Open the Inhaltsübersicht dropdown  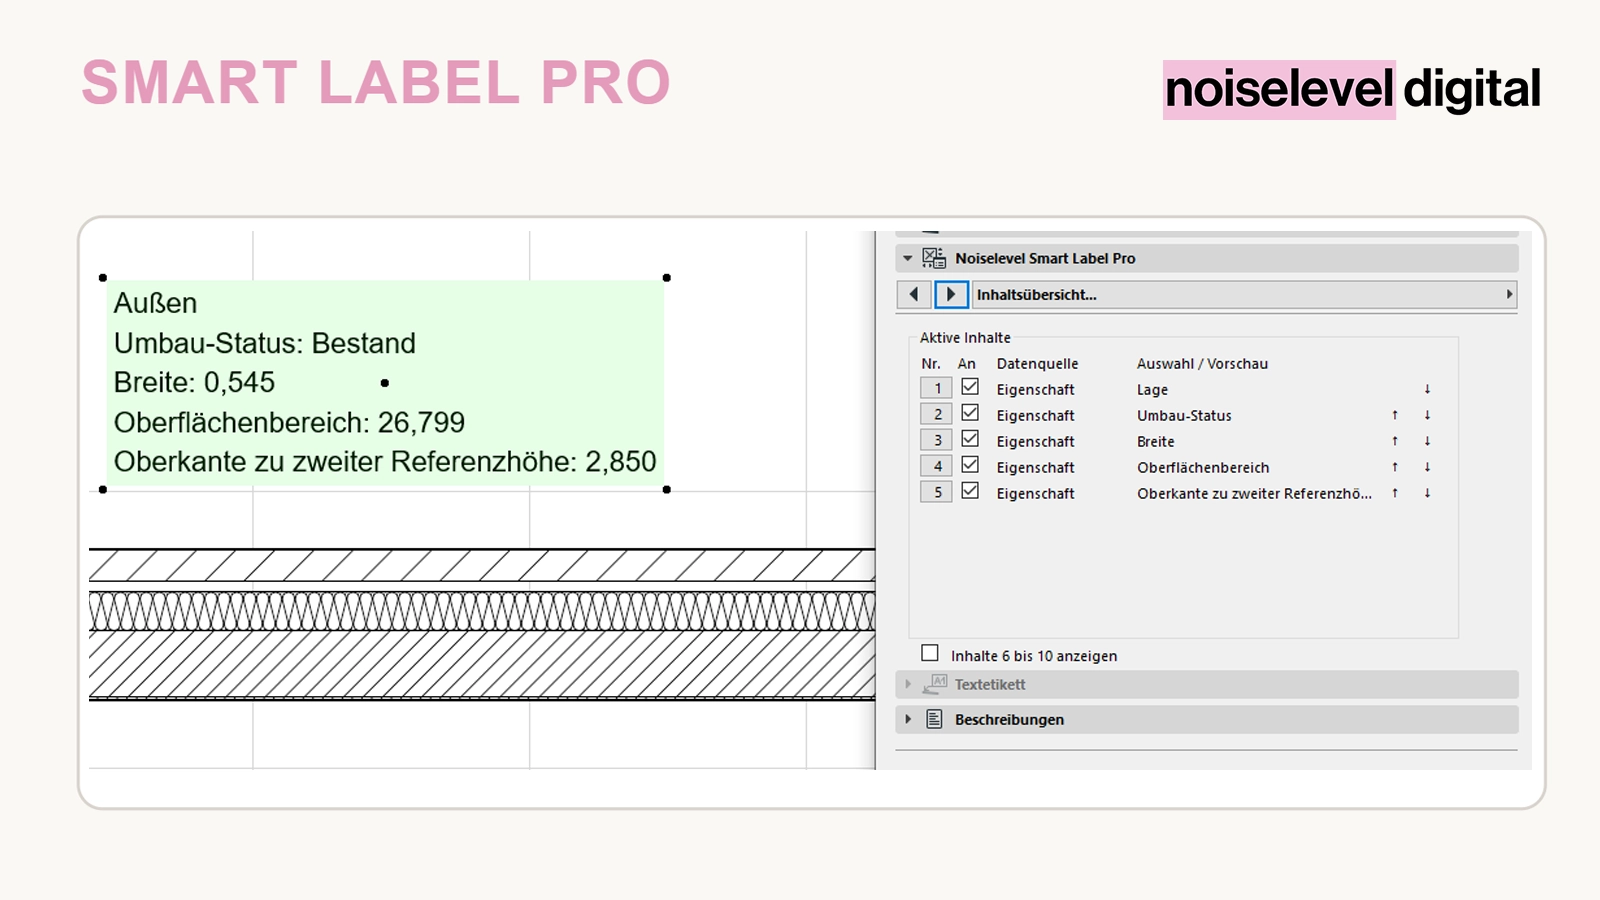coord(1245,294)
